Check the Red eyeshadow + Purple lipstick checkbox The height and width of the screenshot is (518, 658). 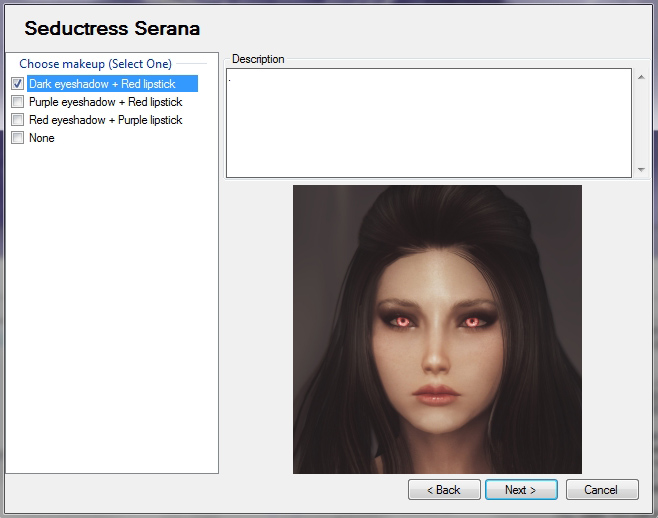tap(18, 120)
